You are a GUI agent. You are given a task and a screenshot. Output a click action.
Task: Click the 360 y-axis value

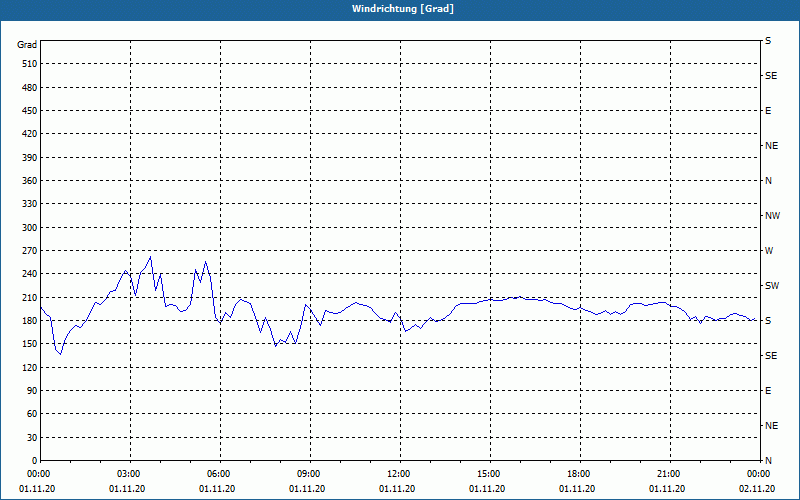click(x=30, y=181)
